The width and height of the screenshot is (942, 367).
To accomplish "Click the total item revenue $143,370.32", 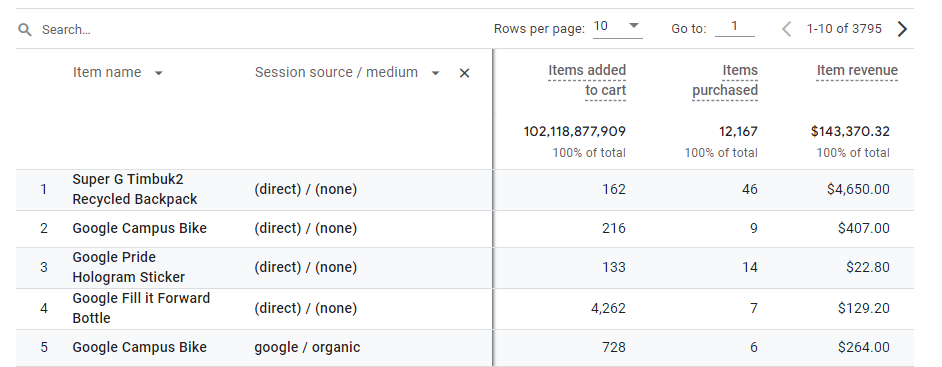I will (850, 131).
